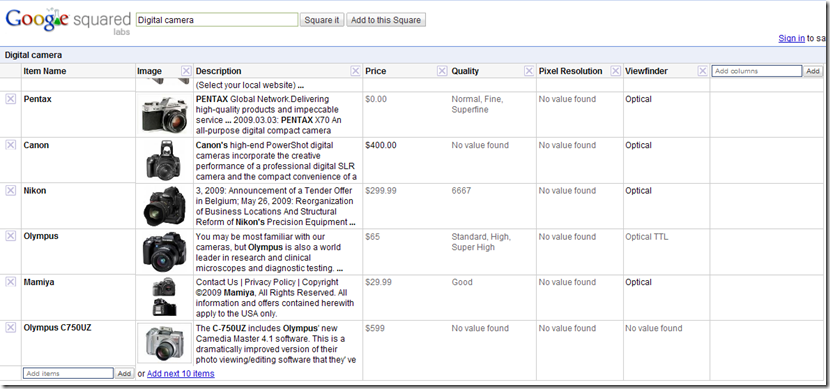The image size is (830, 389).
Task: Delete the Olympus row
Action: click(x=11, y=236)
